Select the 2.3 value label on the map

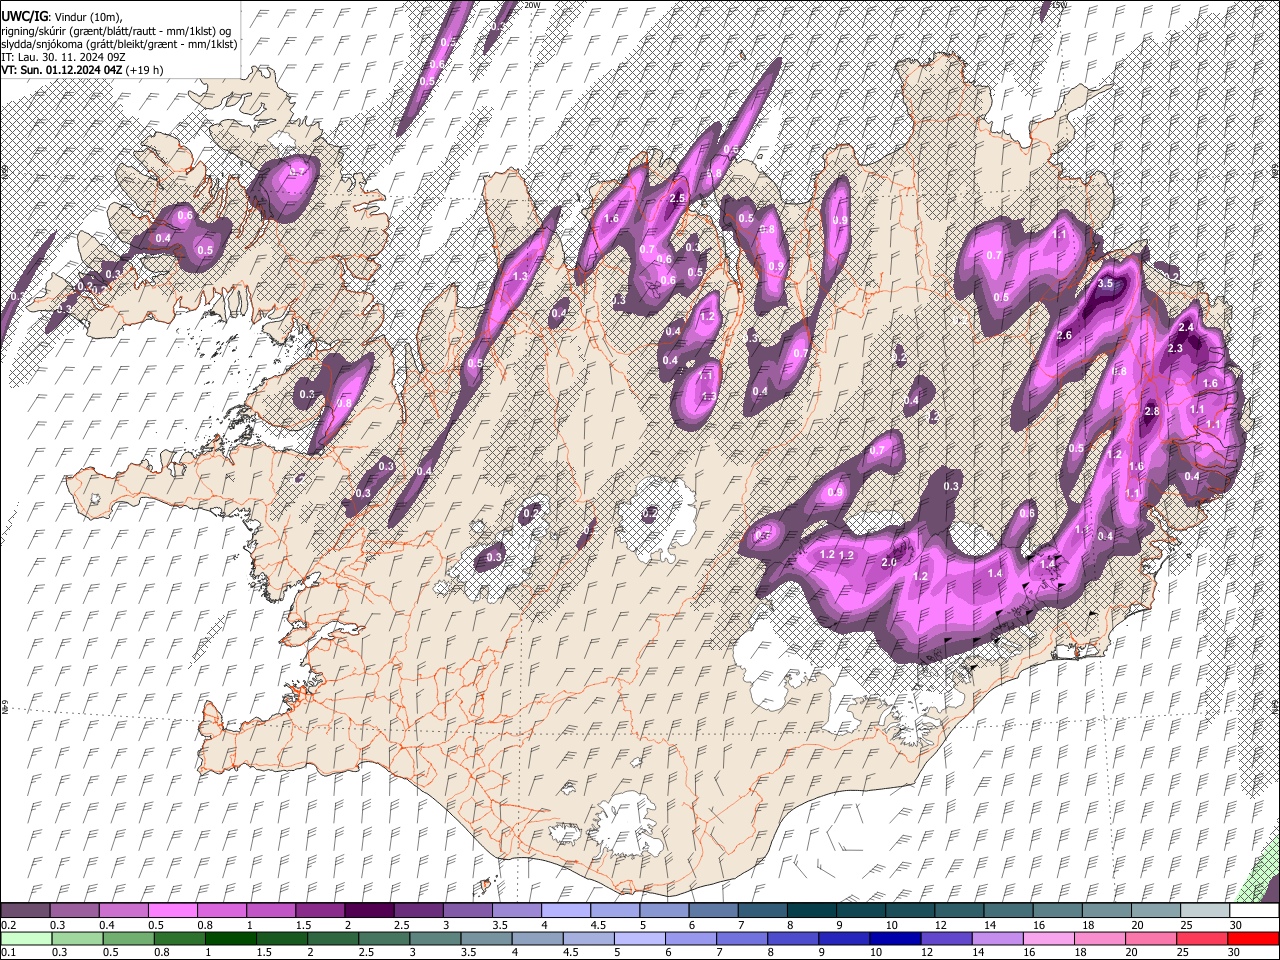tap(1175, 348)
